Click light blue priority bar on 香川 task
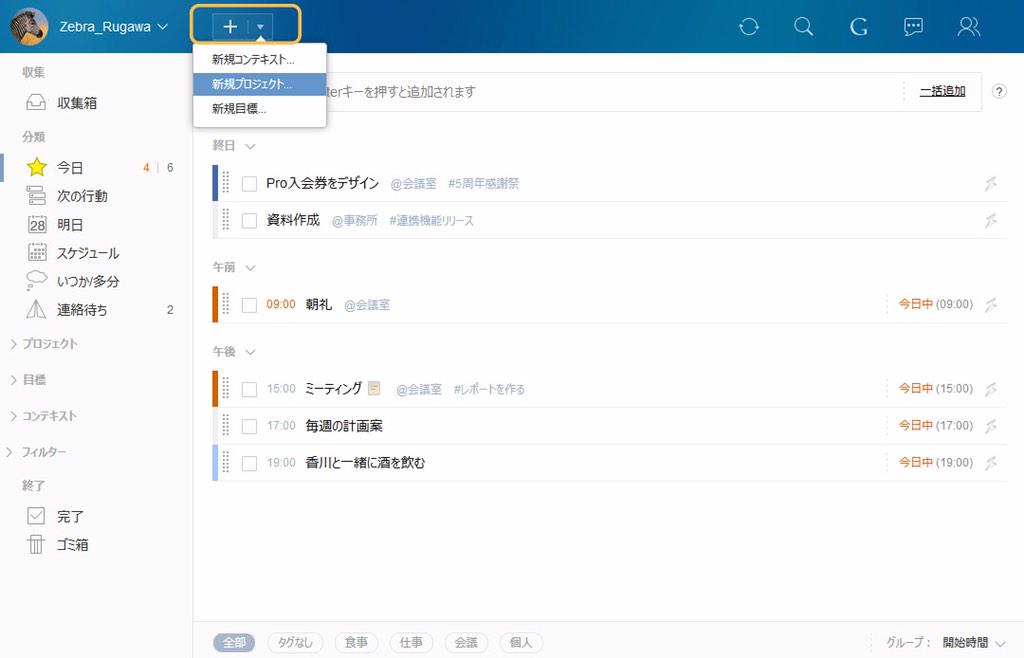 point(215,463)
